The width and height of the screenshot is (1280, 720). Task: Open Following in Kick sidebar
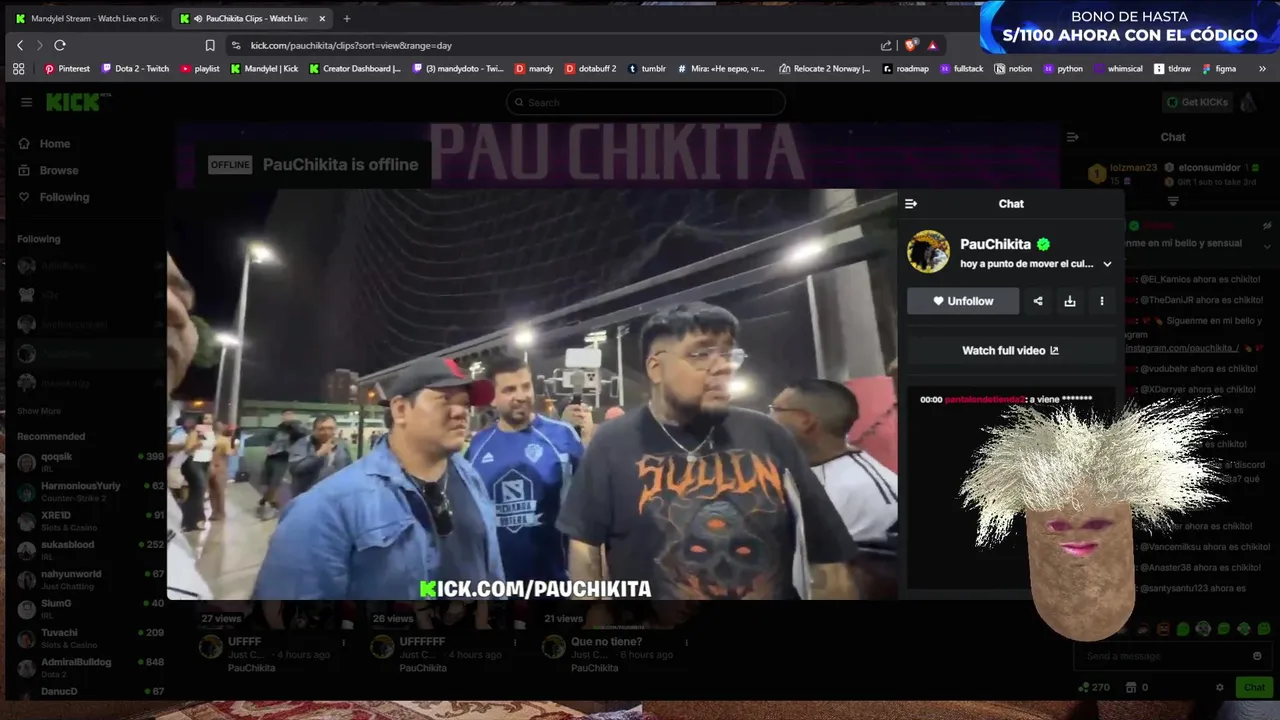tap(53, 197)
